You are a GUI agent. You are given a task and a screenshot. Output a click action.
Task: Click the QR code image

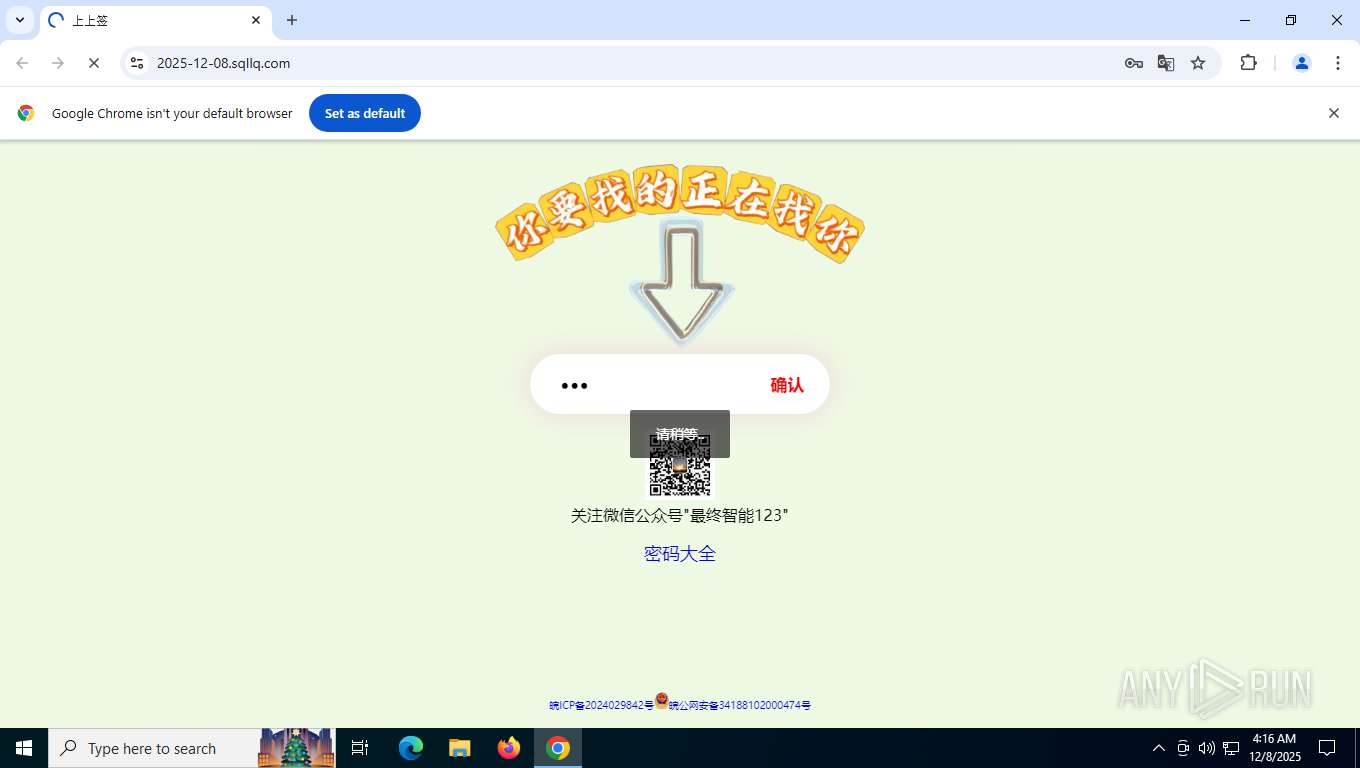click(680, 466)
